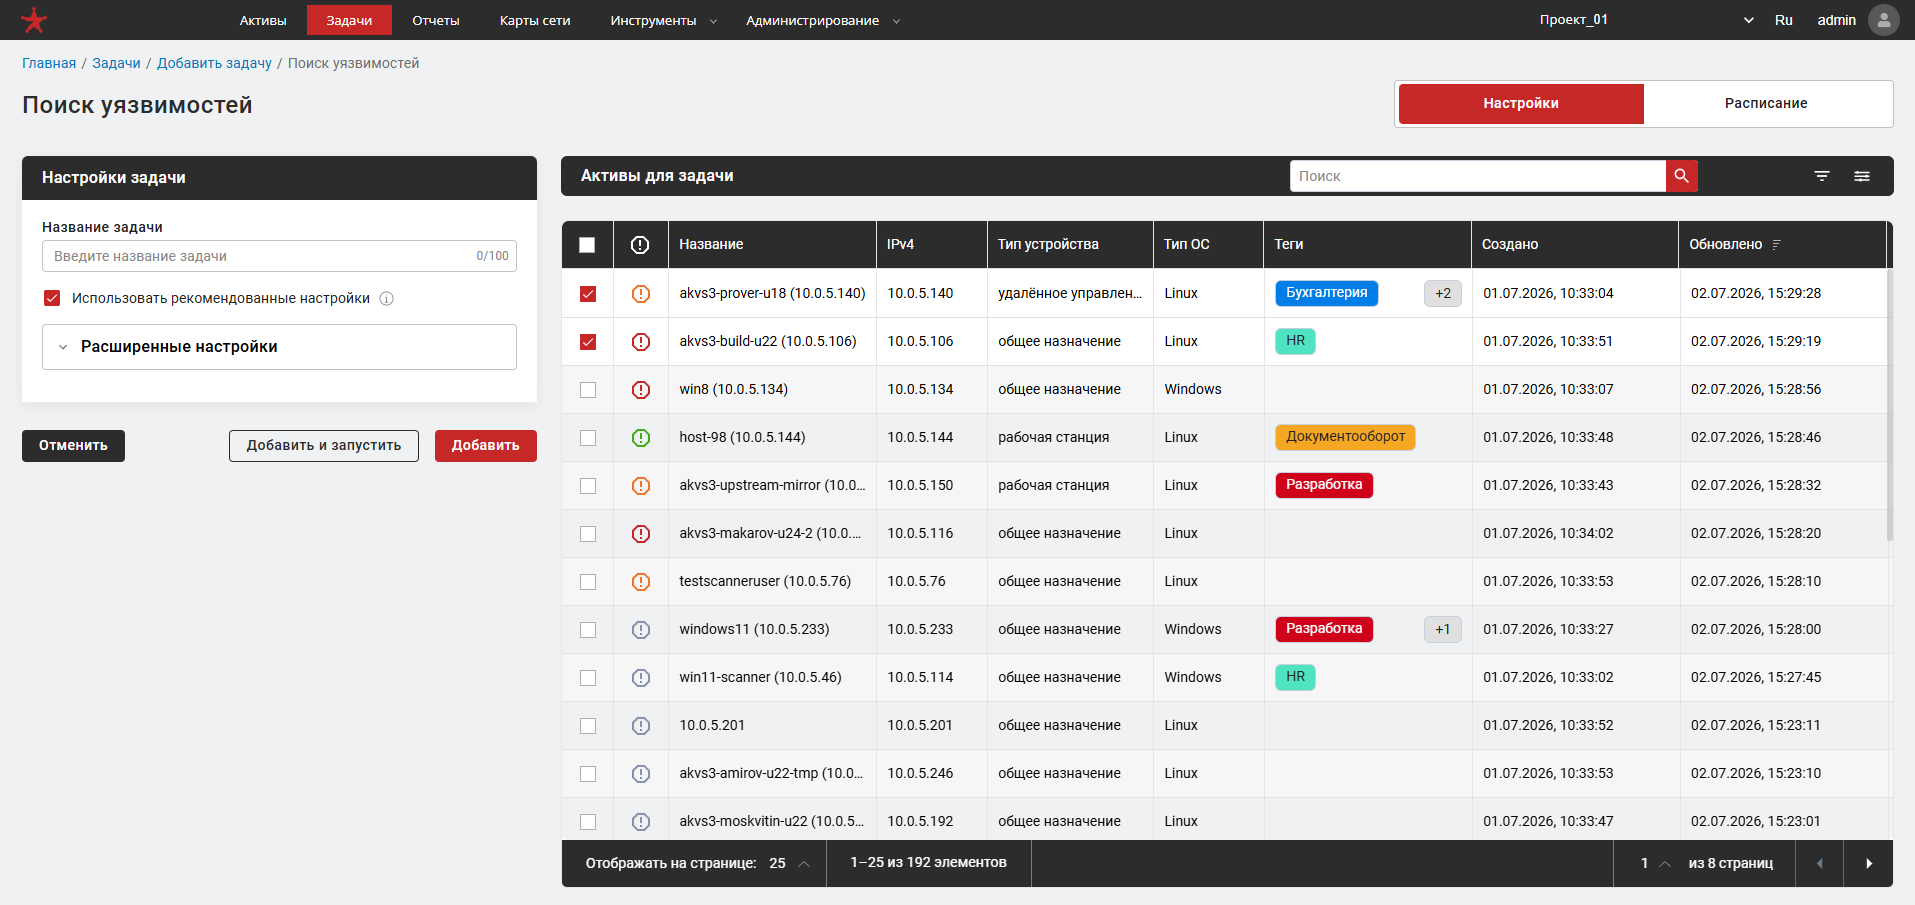Screen dimensions: 1915x905
Task: Click the red star logo
Action: 34,20
